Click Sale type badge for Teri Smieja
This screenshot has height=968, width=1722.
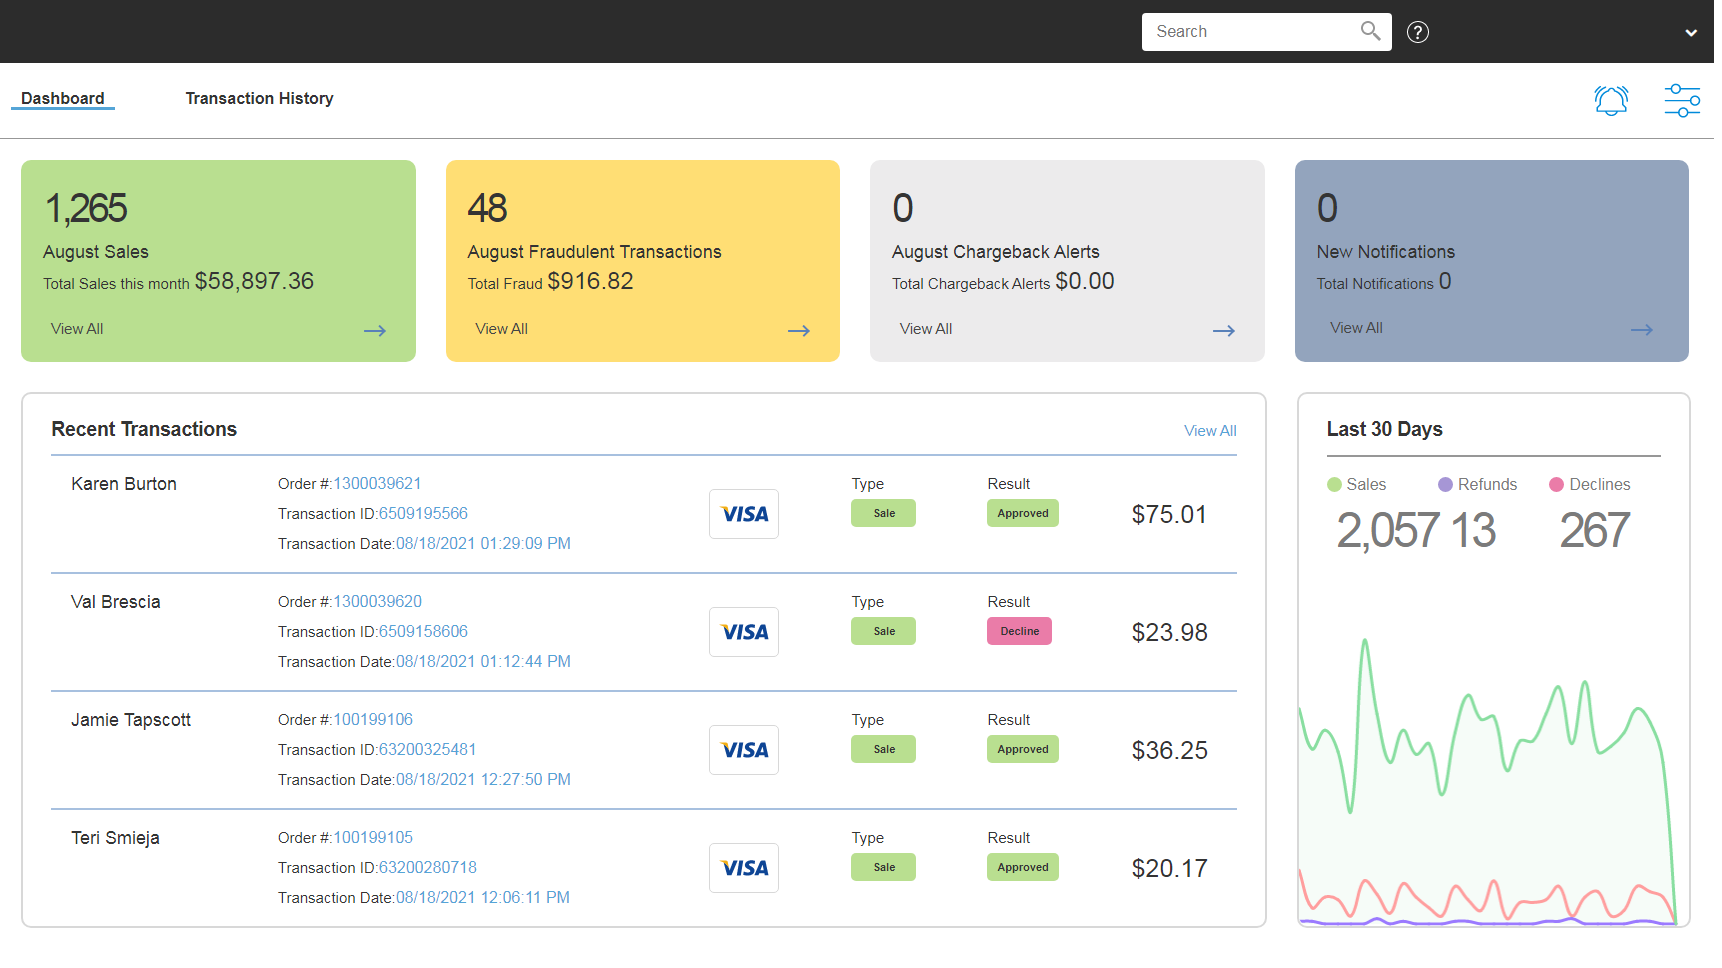883,867
